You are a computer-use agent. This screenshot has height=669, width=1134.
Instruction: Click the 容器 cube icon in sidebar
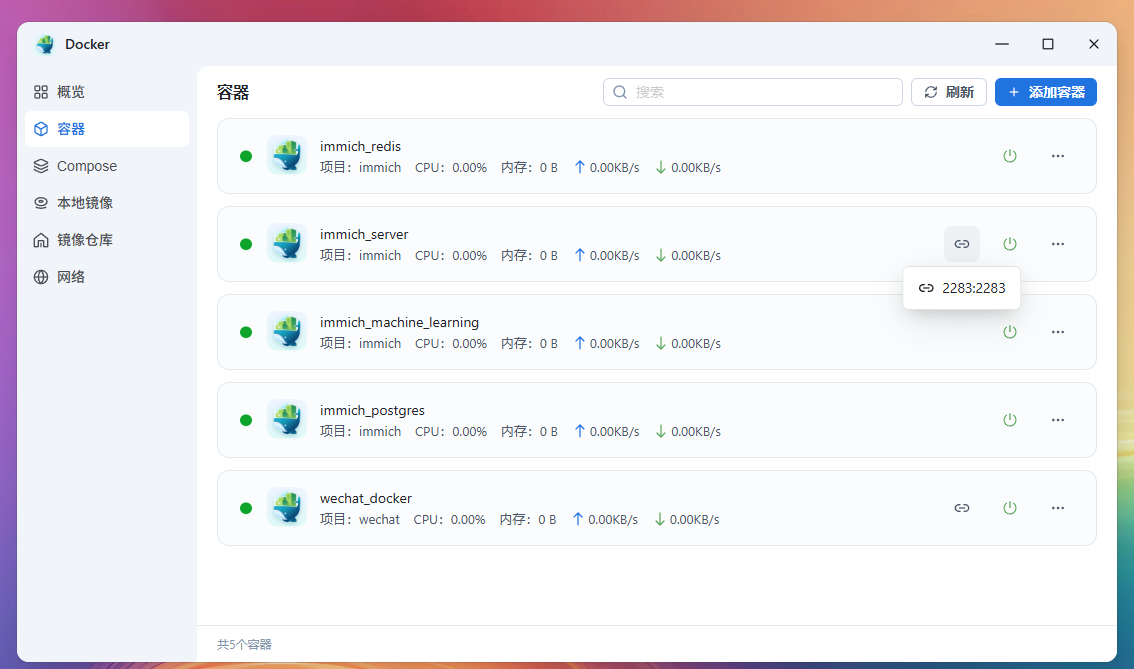coord(40,129)
